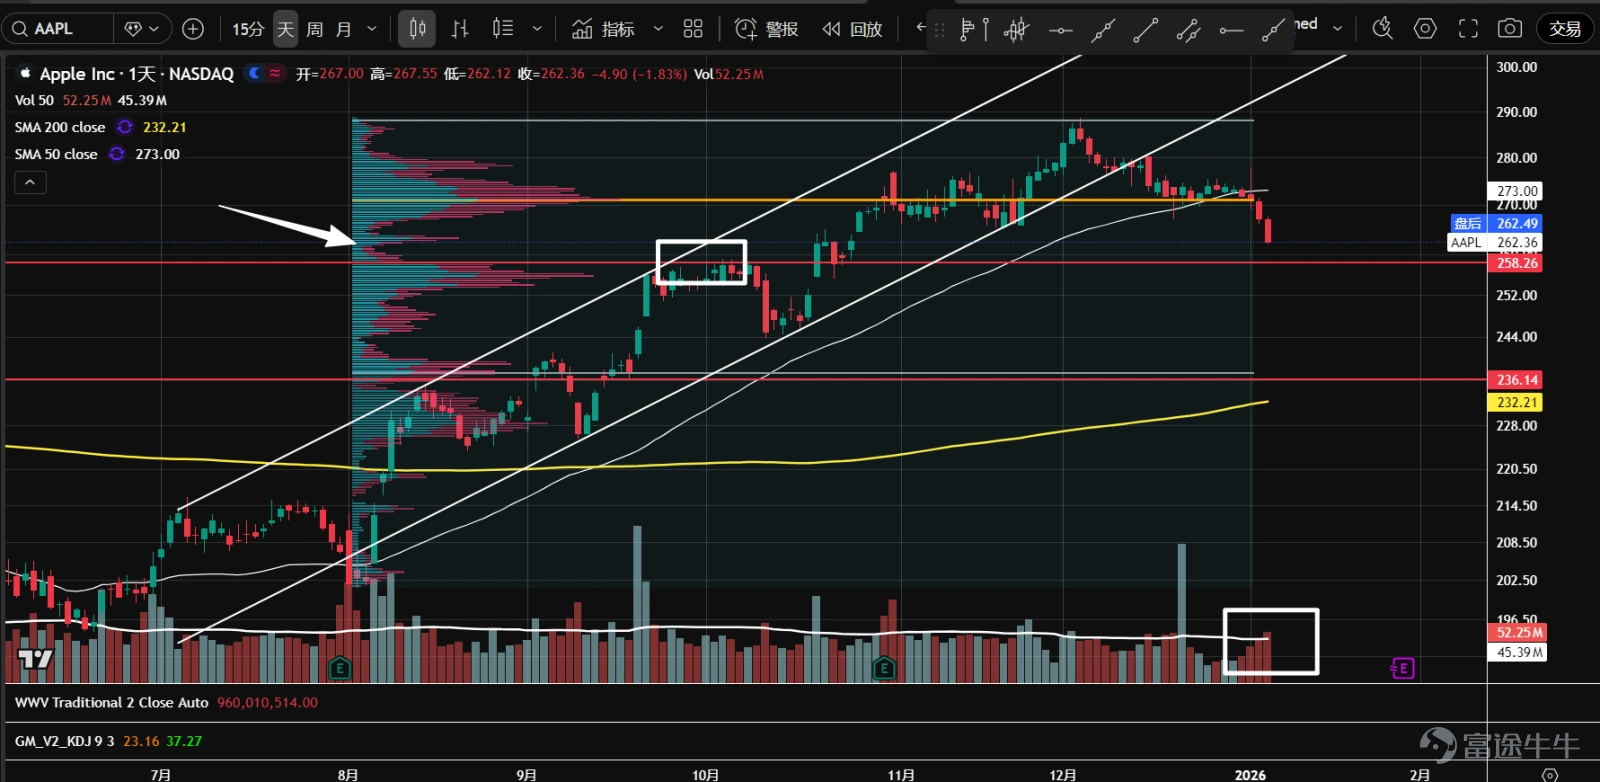This screenshot has height=782, width=1600.
Task: Expand the layout name dropdown arrow
Action: coord(1337,28)
